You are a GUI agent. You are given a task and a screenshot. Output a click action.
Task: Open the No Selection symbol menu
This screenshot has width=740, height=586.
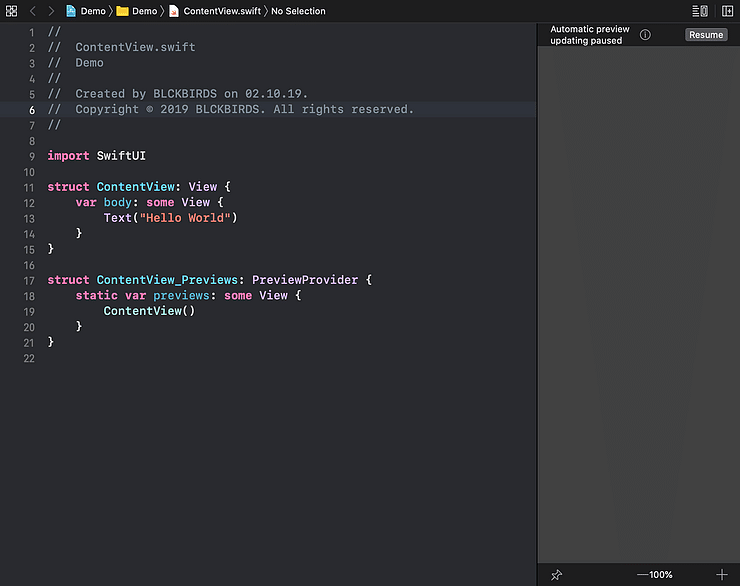(298, 11)
